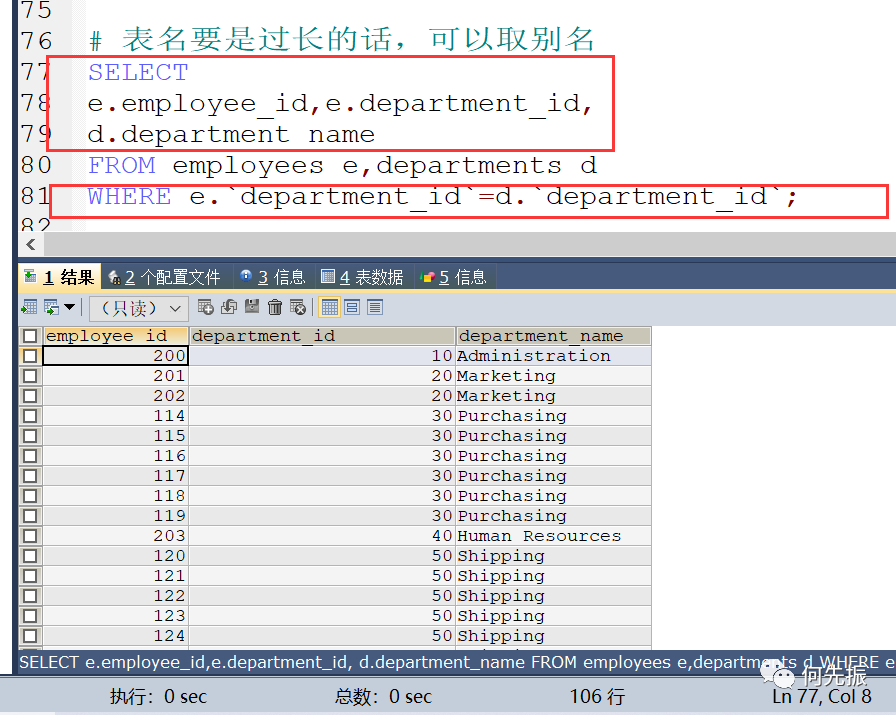This screenshot has width=896, height=715.
Task: Select Marketing cell in row 201
Action: pyautogui.click(x=553, y=376)
